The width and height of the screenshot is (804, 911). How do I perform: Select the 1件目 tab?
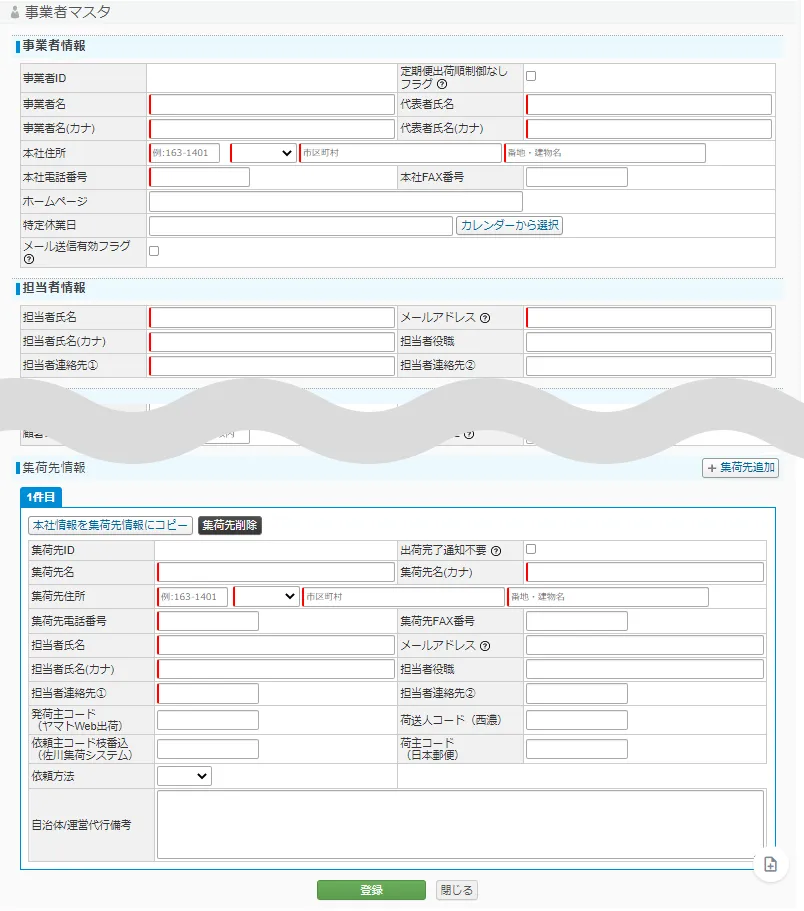tap(42, 497)
